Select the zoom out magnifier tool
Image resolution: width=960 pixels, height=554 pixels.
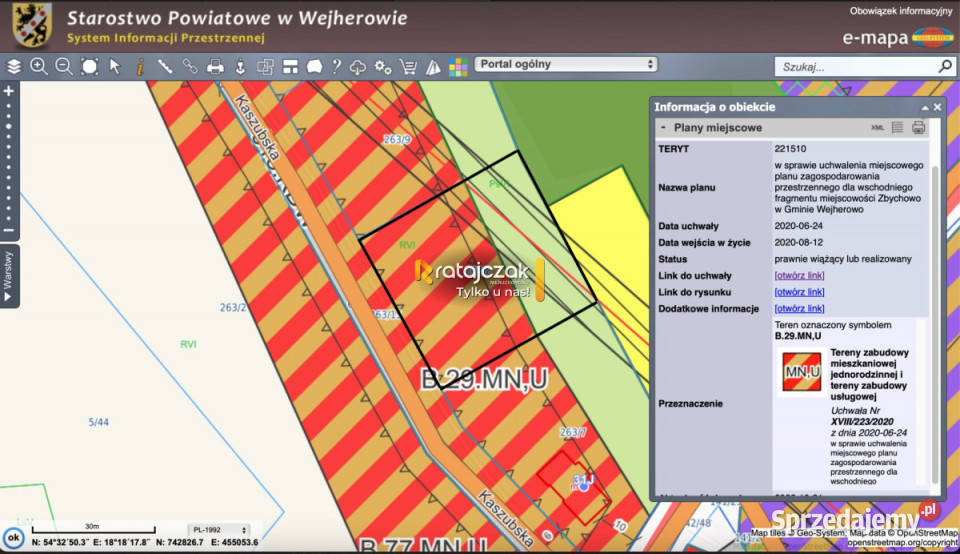click(x=64, y=66)
